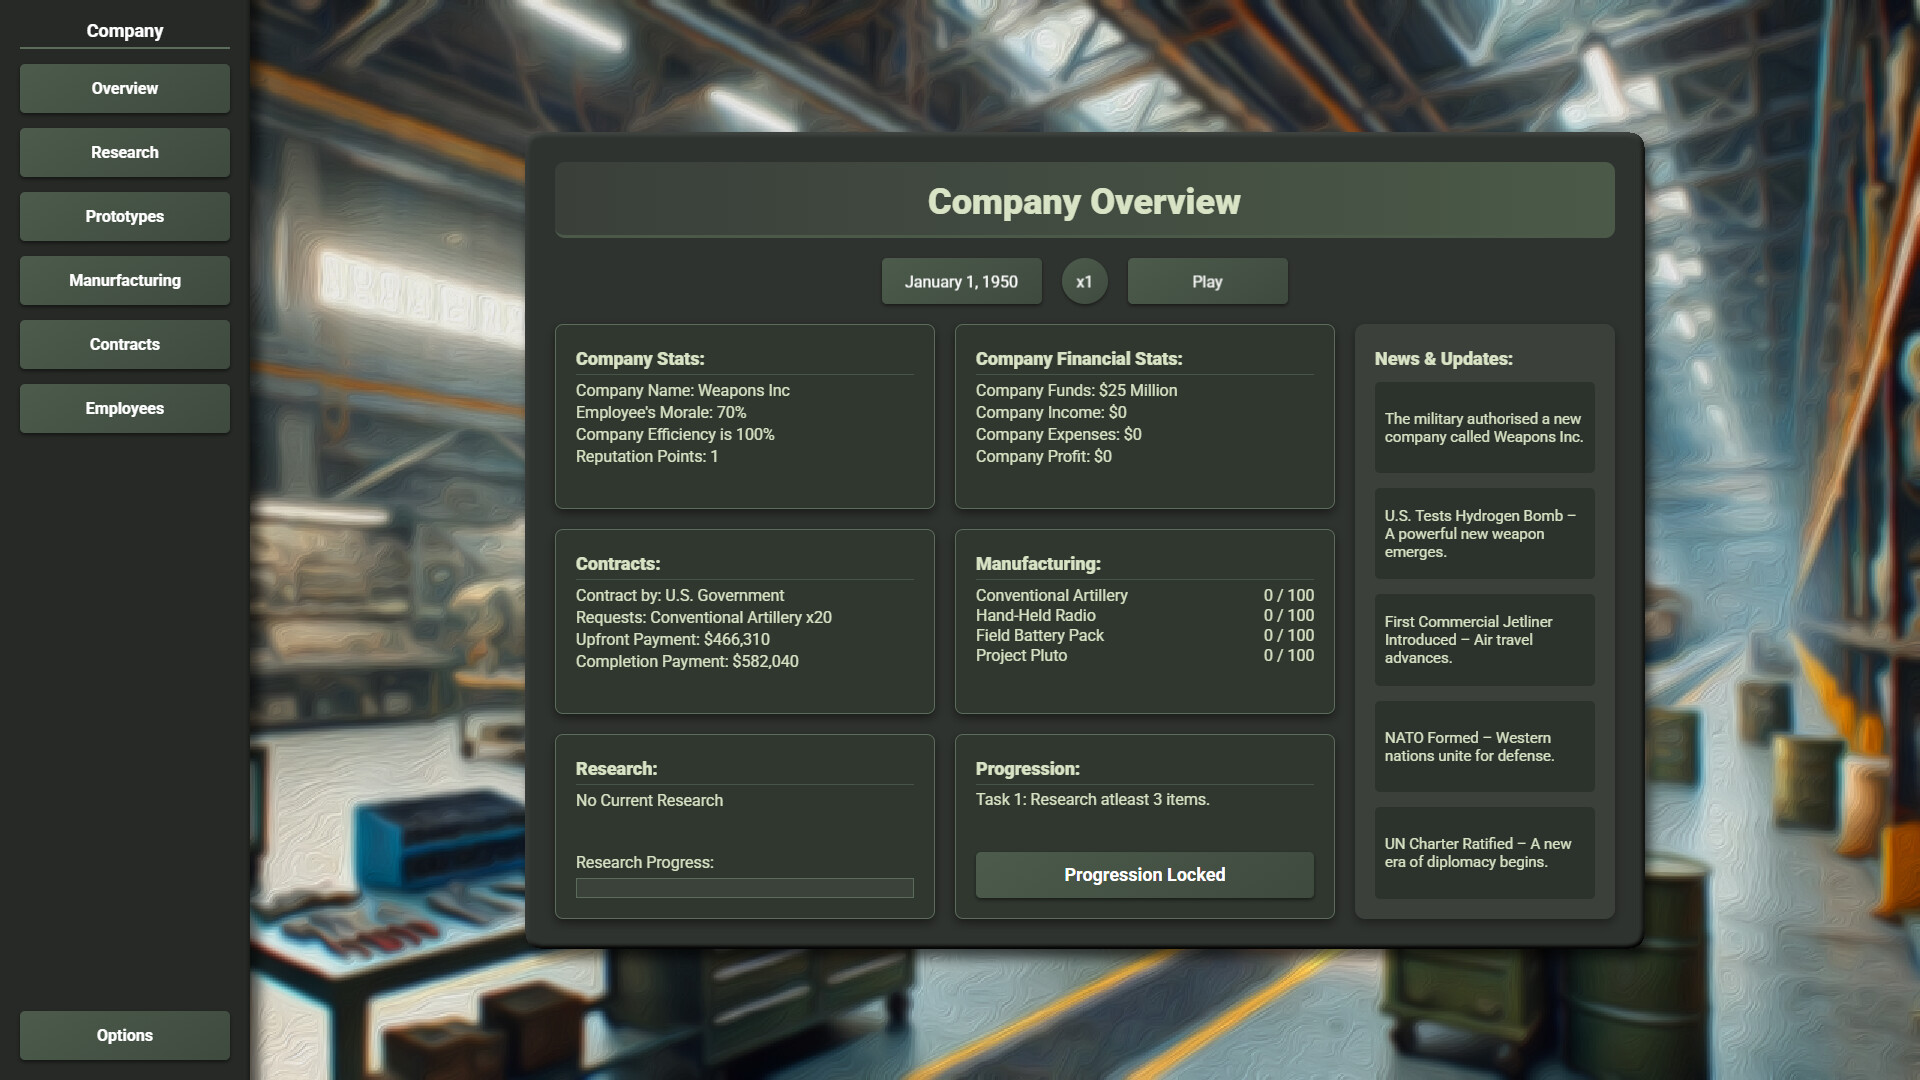Screen dimensions: 1920x1080
Task: Open the Employees panel
Action: point(124,408)
